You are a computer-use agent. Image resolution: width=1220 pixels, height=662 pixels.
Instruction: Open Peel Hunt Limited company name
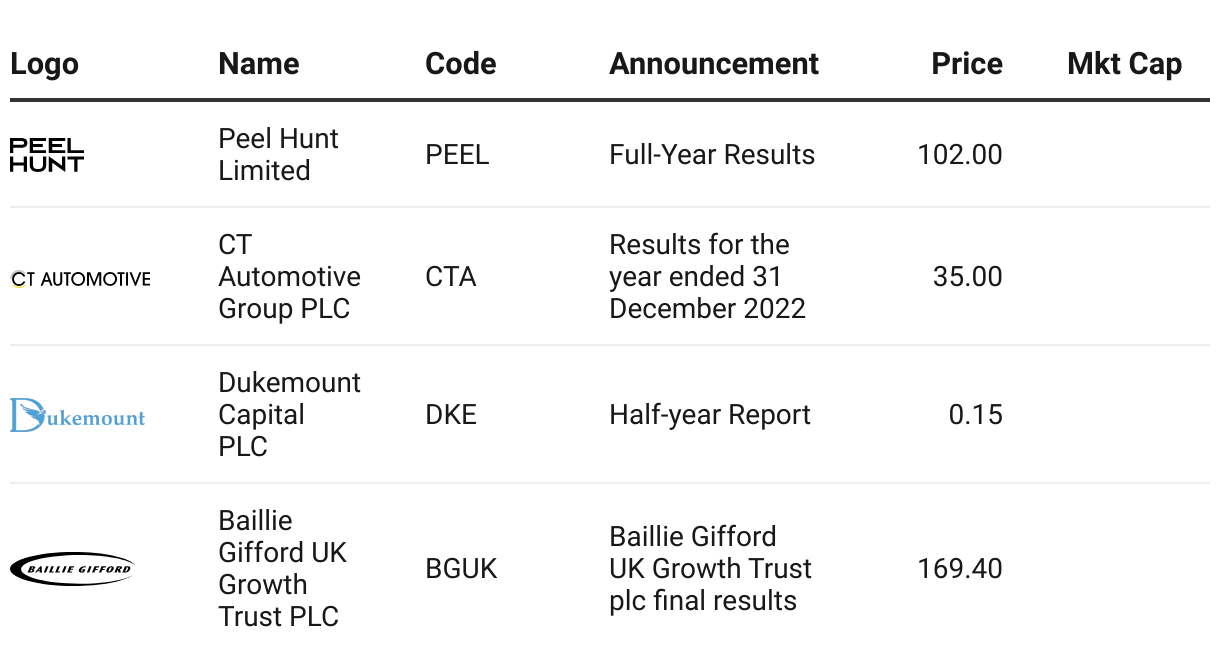click(x=278, y=155)
